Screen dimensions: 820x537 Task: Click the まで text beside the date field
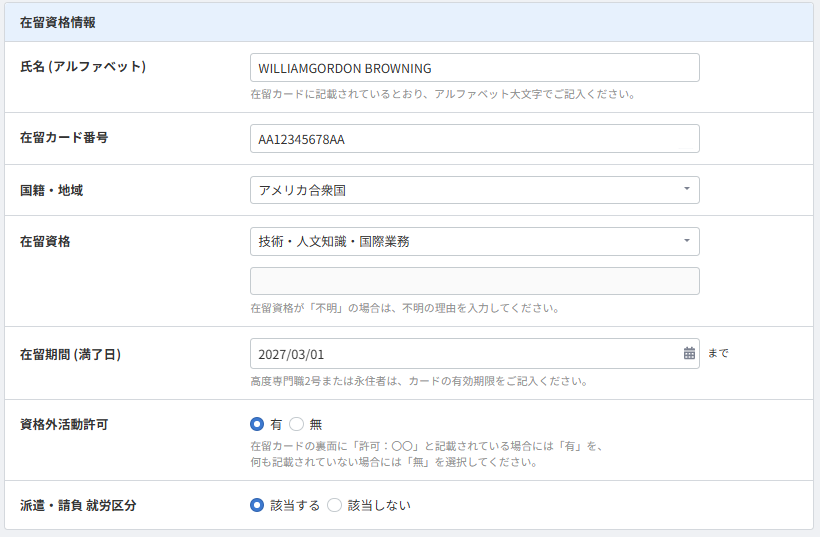click(x=718, y=354)
